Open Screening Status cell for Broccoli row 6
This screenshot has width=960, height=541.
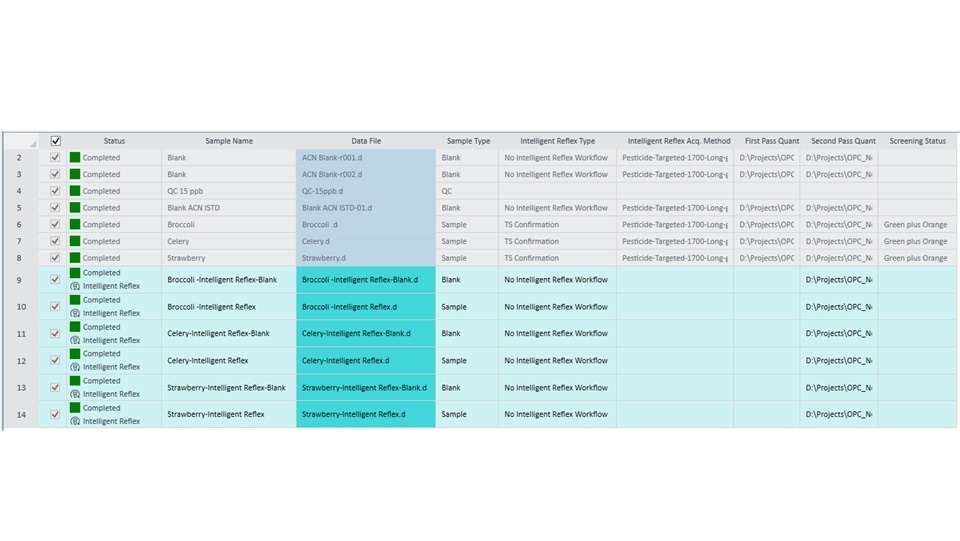coord(916,225)
